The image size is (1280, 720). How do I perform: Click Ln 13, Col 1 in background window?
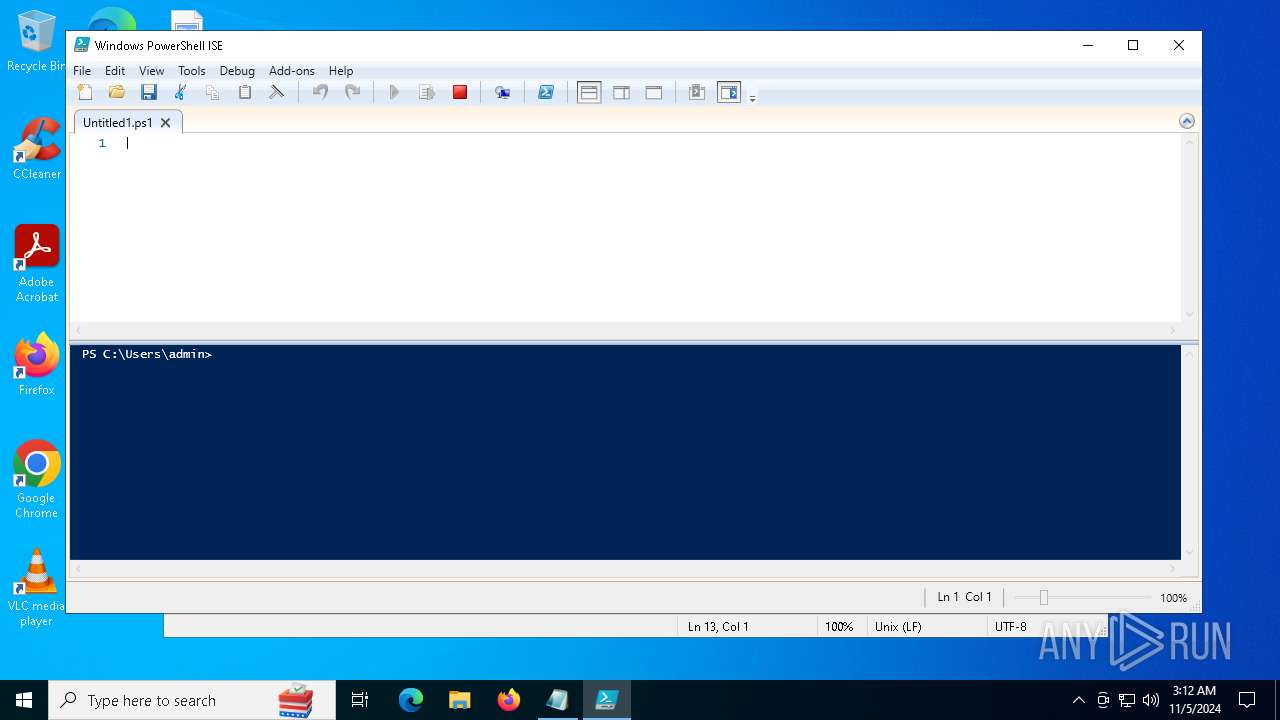pos(718,627)
